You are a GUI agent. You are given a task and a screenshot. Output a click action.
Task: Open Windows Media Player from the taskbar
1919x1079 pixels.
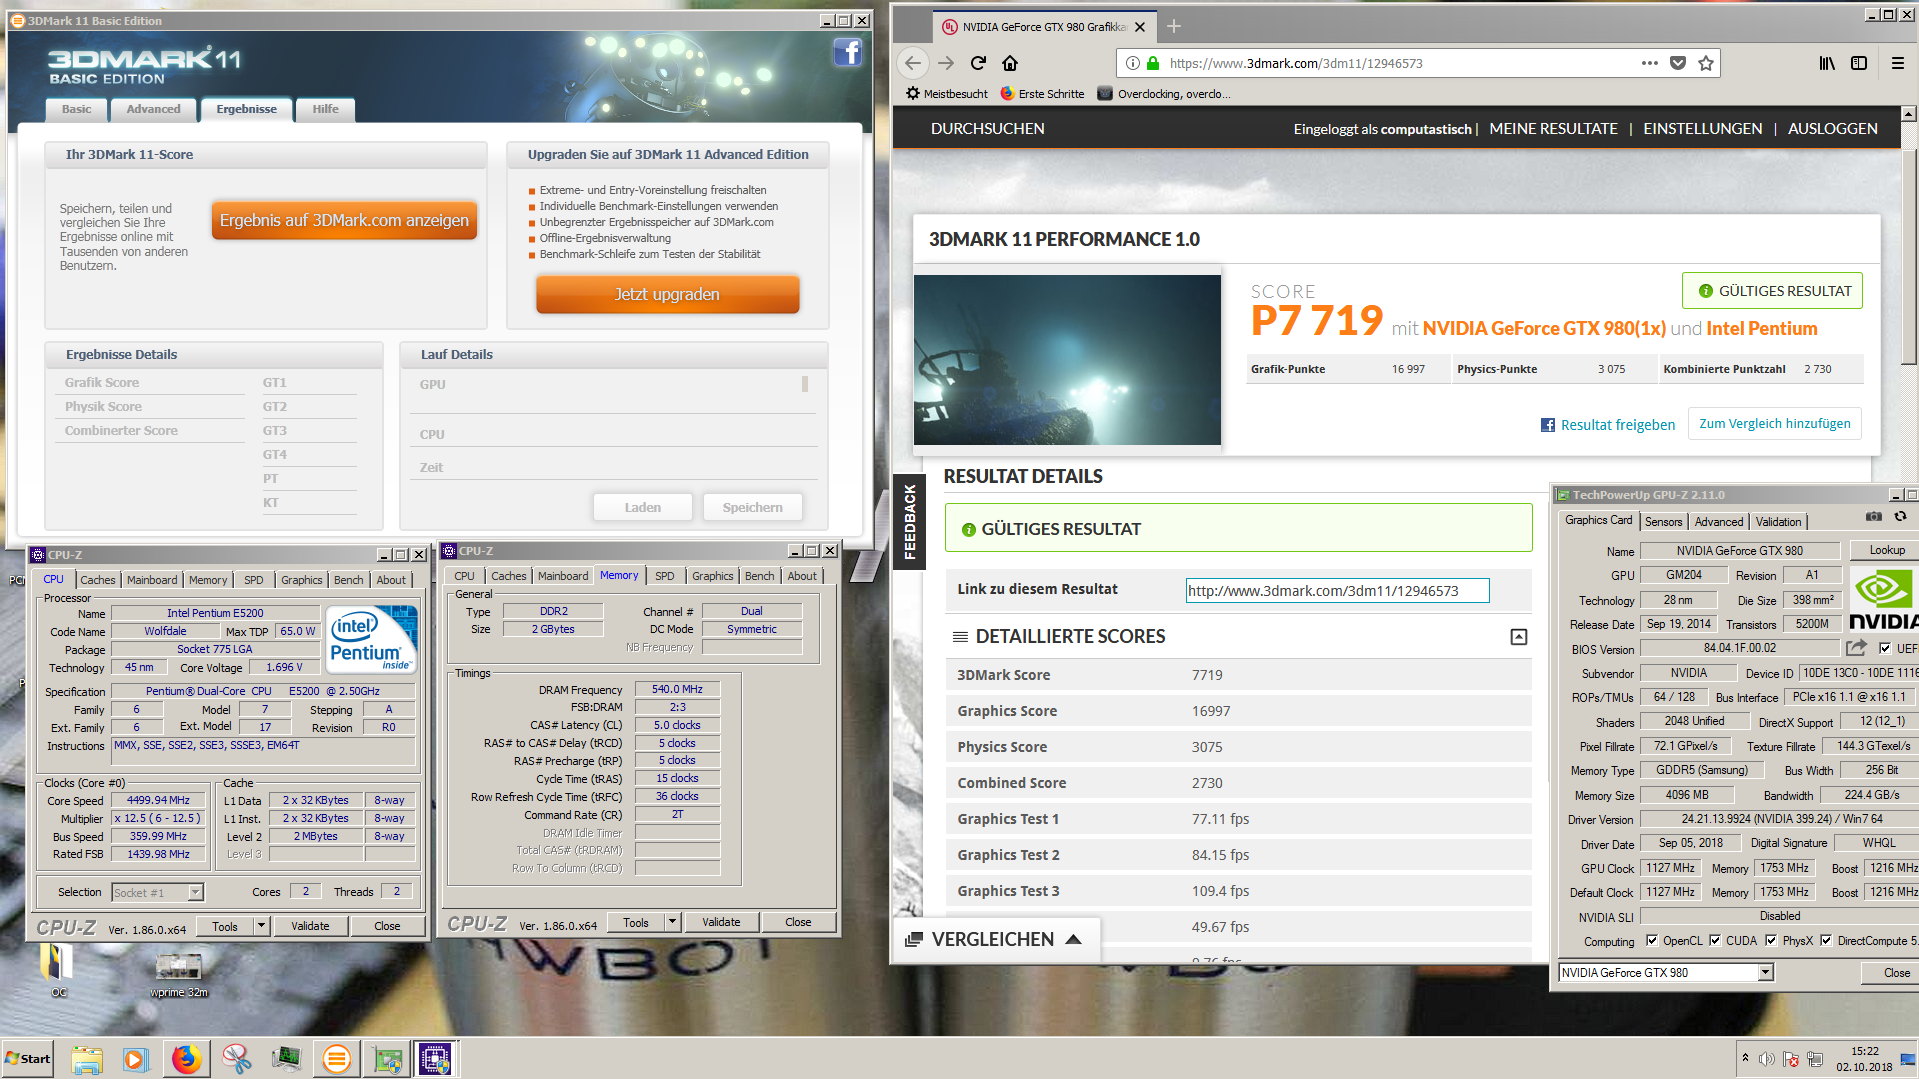[x=135, y=1059]
